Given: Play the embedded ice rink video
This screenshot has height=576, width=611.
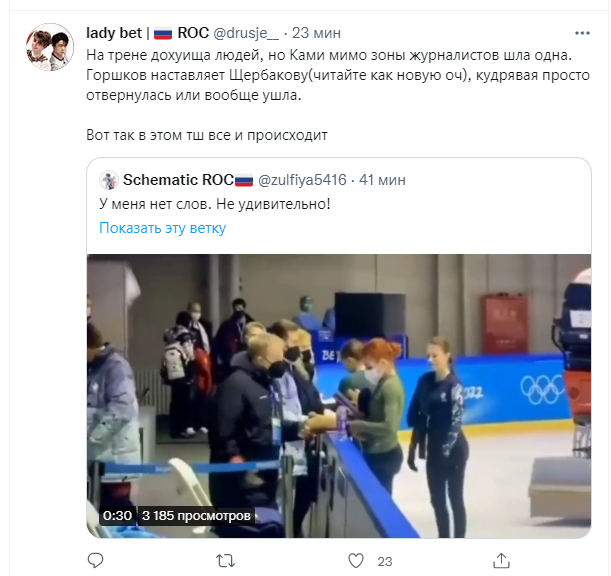Looking at the screenshot, I should pos(340,388).
